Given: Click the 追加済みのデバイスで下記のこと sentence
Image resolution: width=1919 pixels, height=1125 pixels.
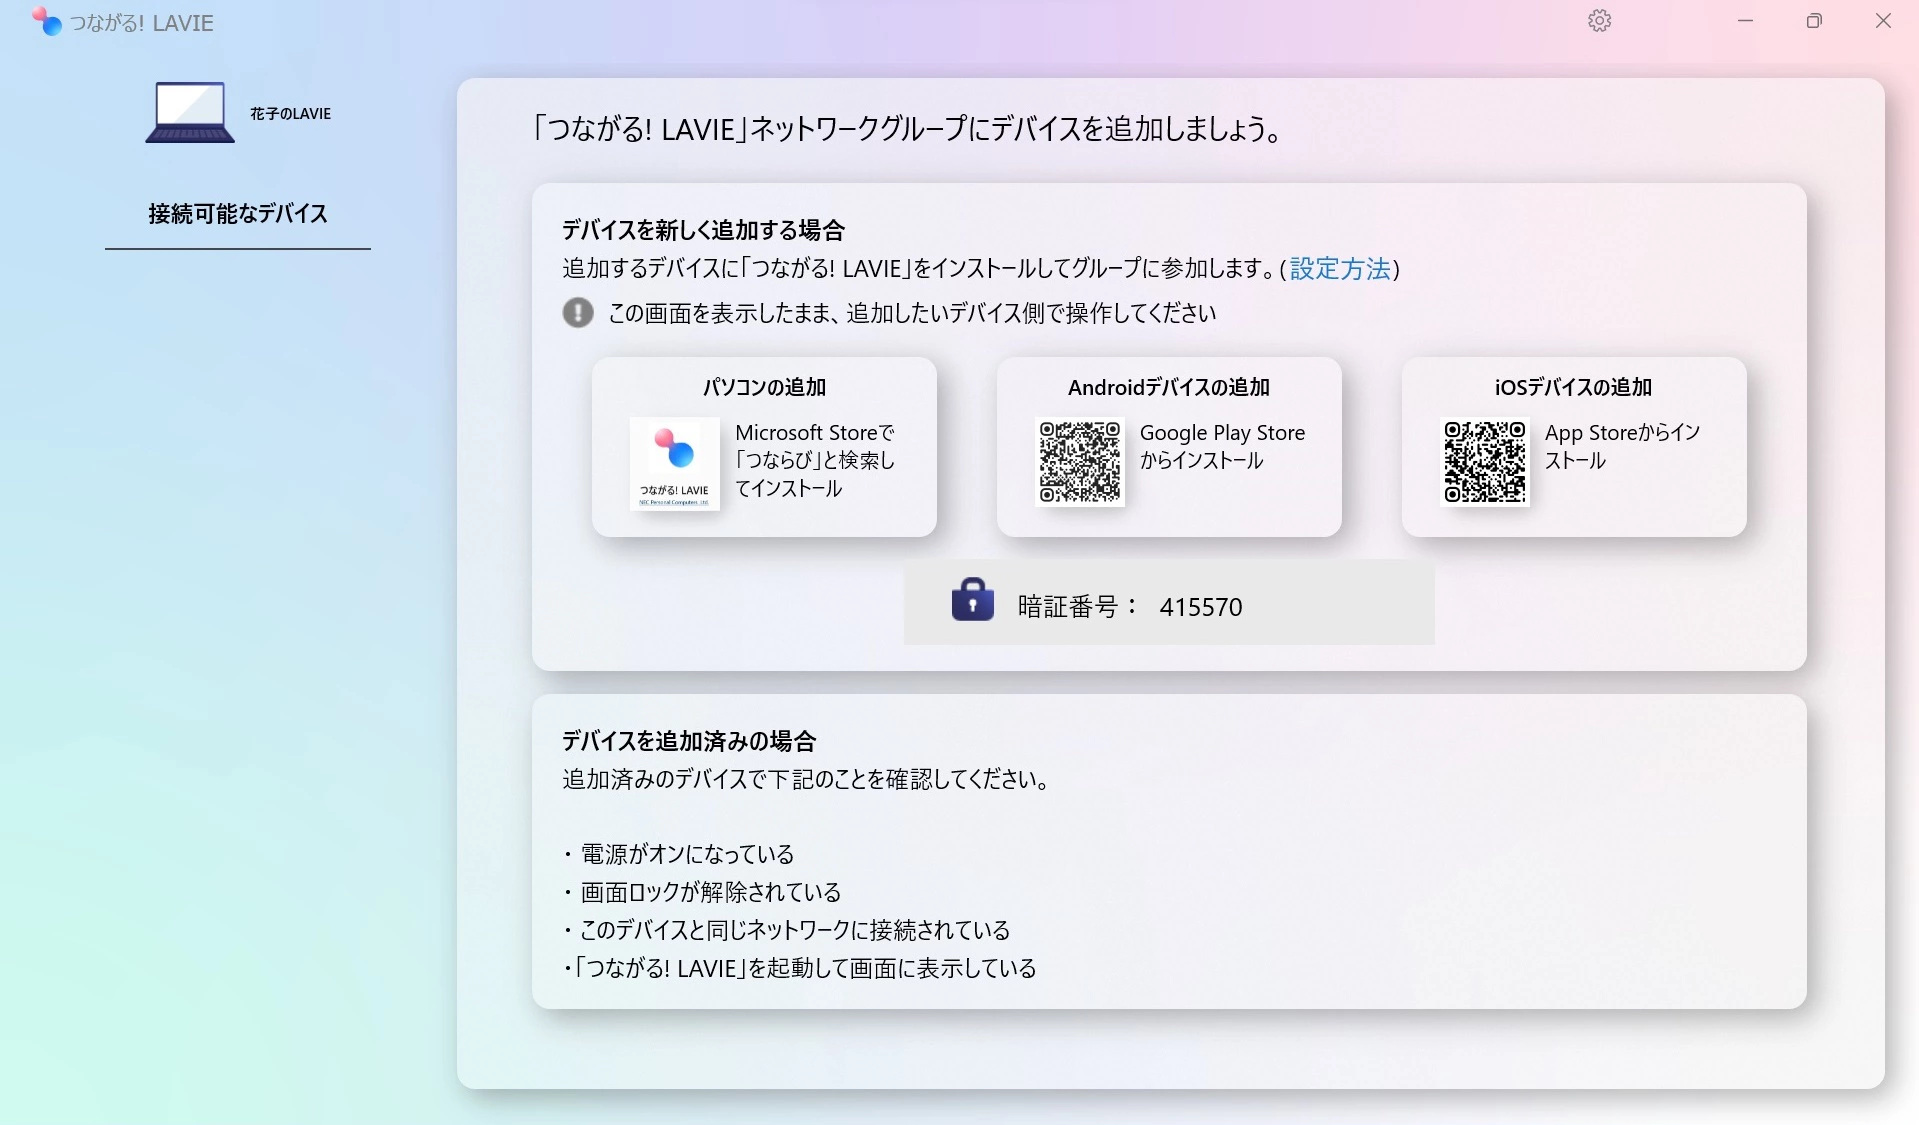Looking at the screenshot, I should pyautogui.click(x=807, y=779).
